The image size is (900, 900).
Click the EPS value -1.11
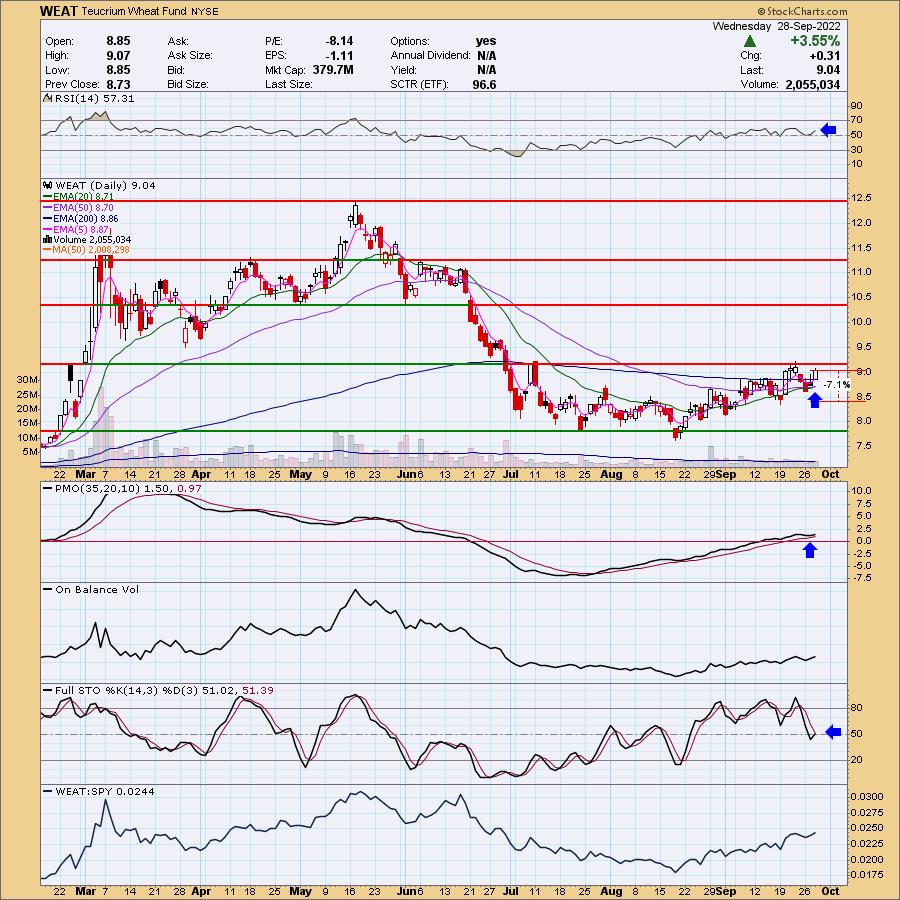coord(340,56)
